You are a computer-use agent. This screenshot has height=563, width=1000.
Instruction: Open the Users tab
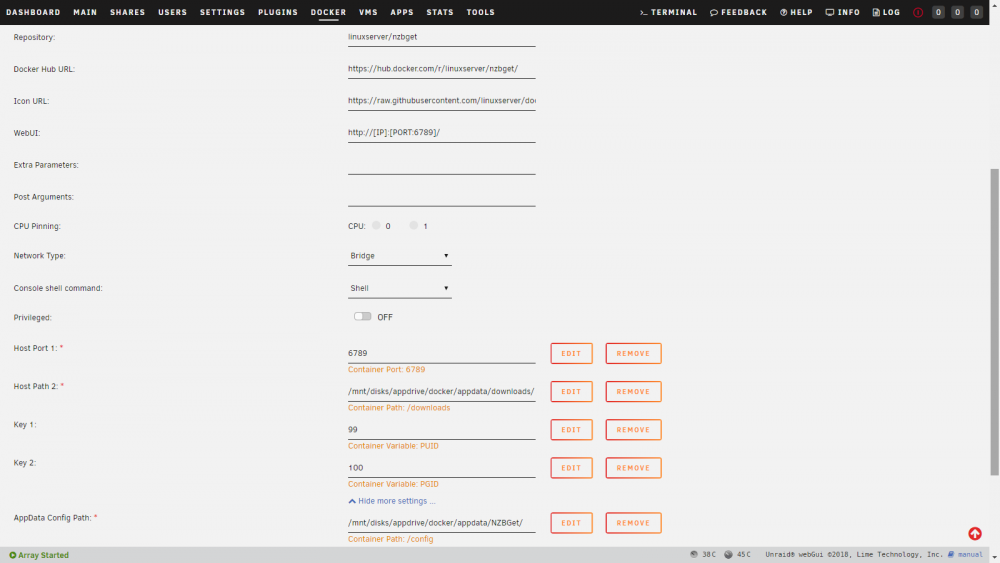point(172,12)
